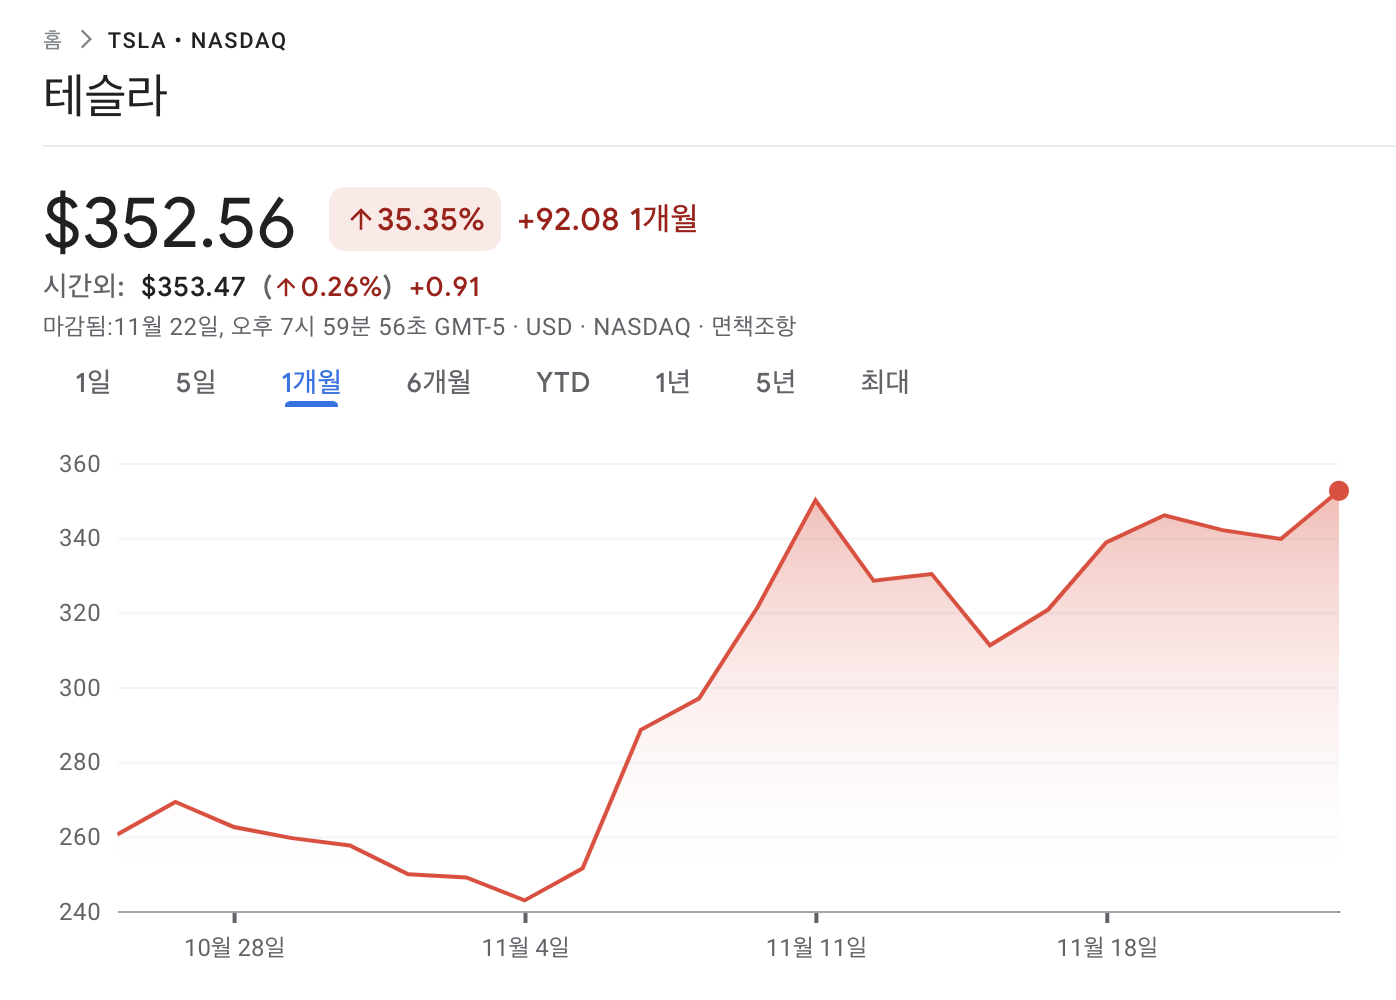This screenshot has width=1396, height=1000.
Task: Click the 300 y-axis label
Action: [x=80, y=688]
